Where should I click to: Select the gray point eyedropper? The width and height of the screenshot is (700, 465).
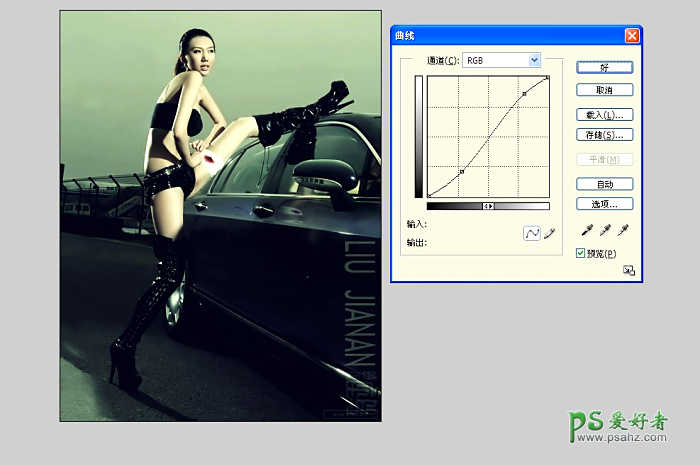[x=605, y=231]
